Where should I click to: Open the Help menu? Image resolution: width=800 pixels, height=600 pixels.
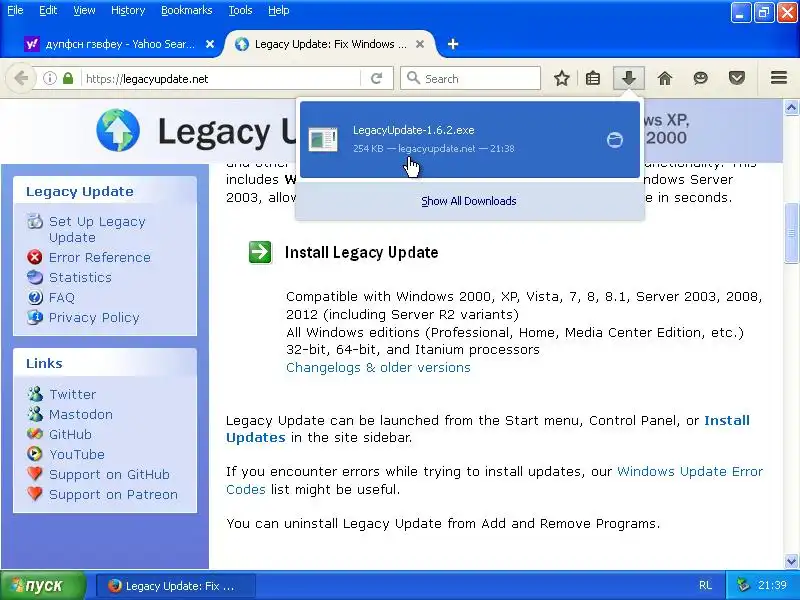pyautogui.click(x=279, y=10)
